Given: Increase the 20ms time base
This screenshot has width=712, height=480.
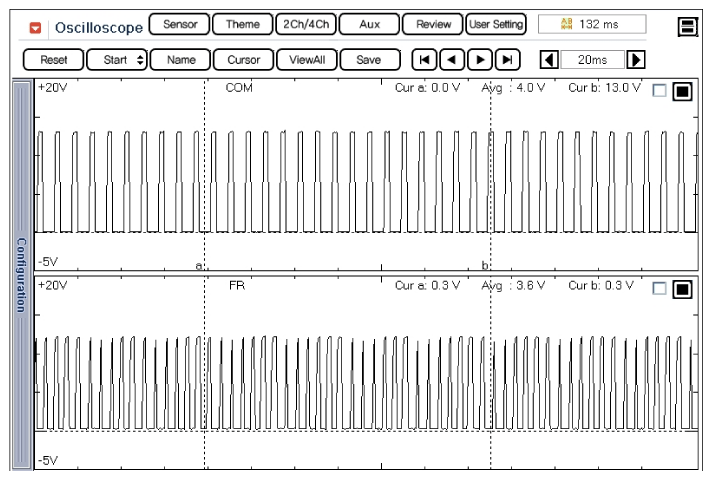Looking at the screenshot, I should 634,59.
